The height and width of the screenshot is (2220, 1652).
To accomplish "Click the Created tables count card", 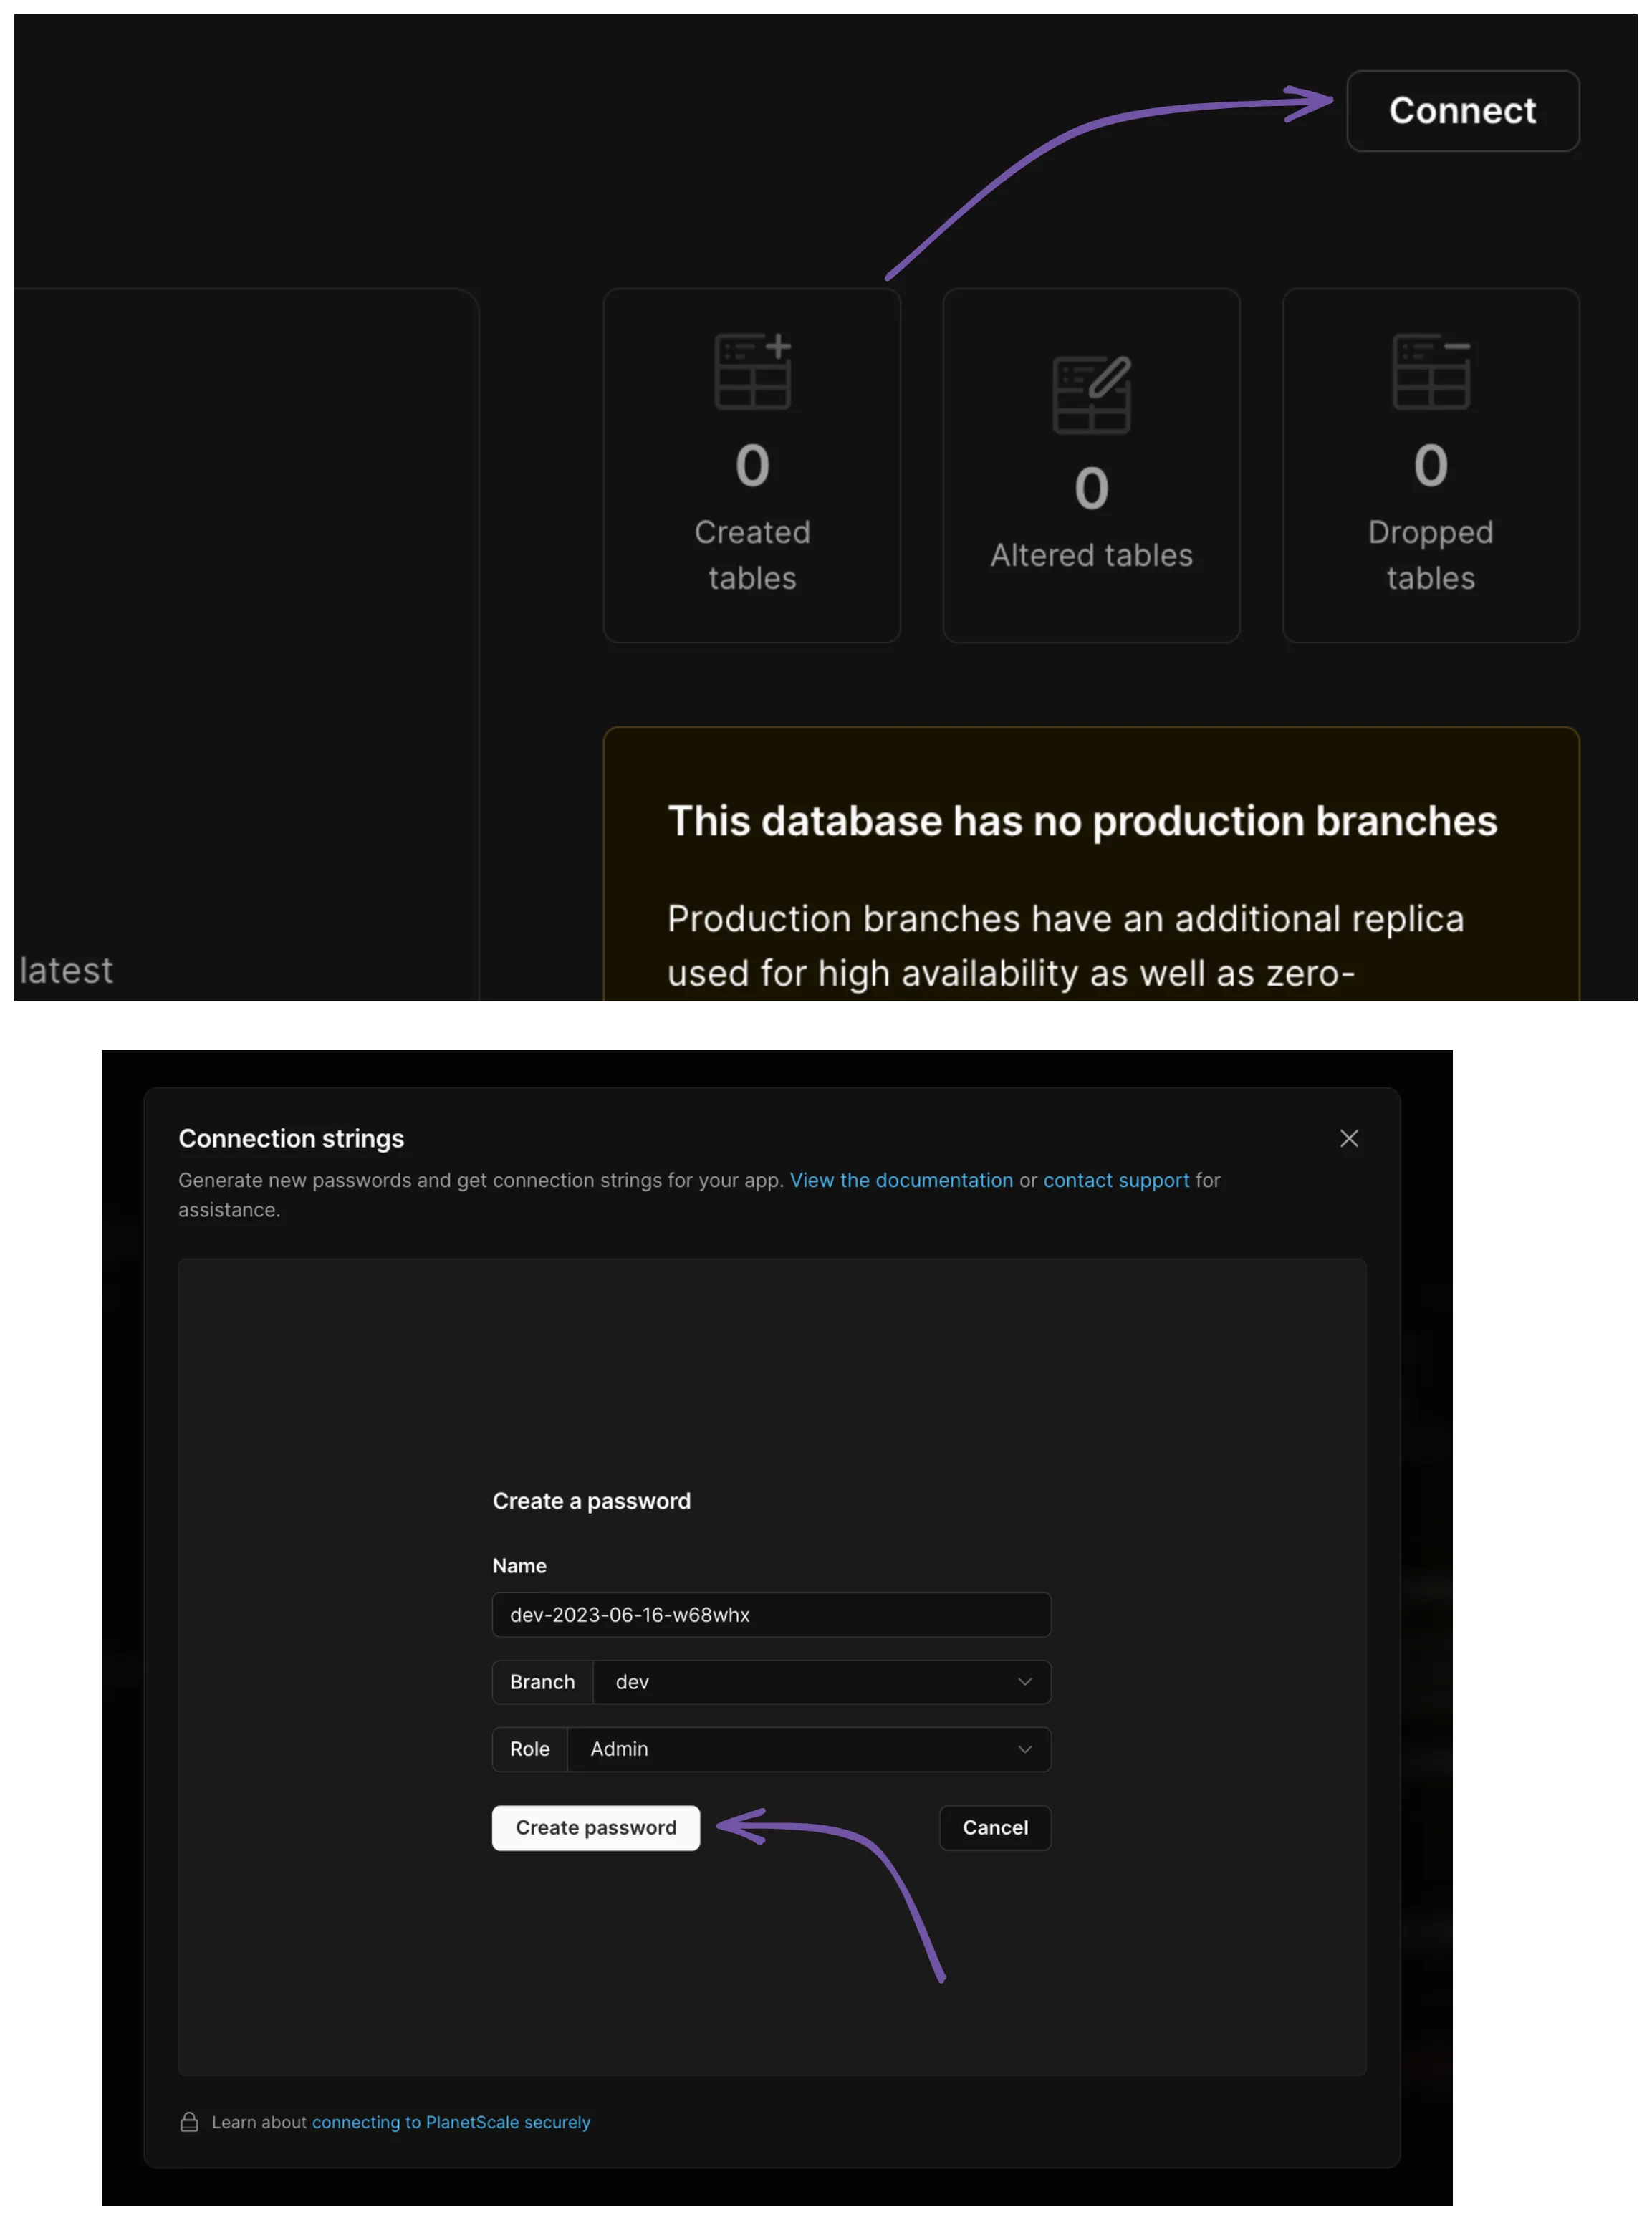I will [752, 465].
